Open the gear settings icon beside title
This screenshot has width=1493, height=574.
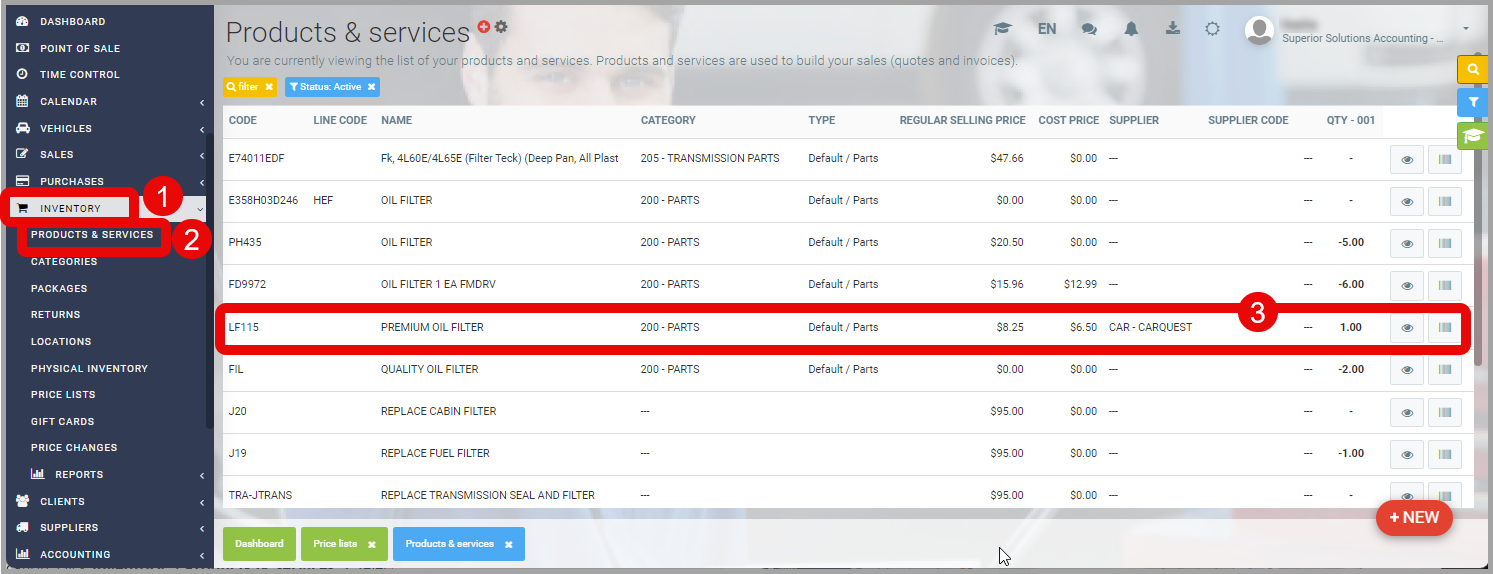point(501,27)
